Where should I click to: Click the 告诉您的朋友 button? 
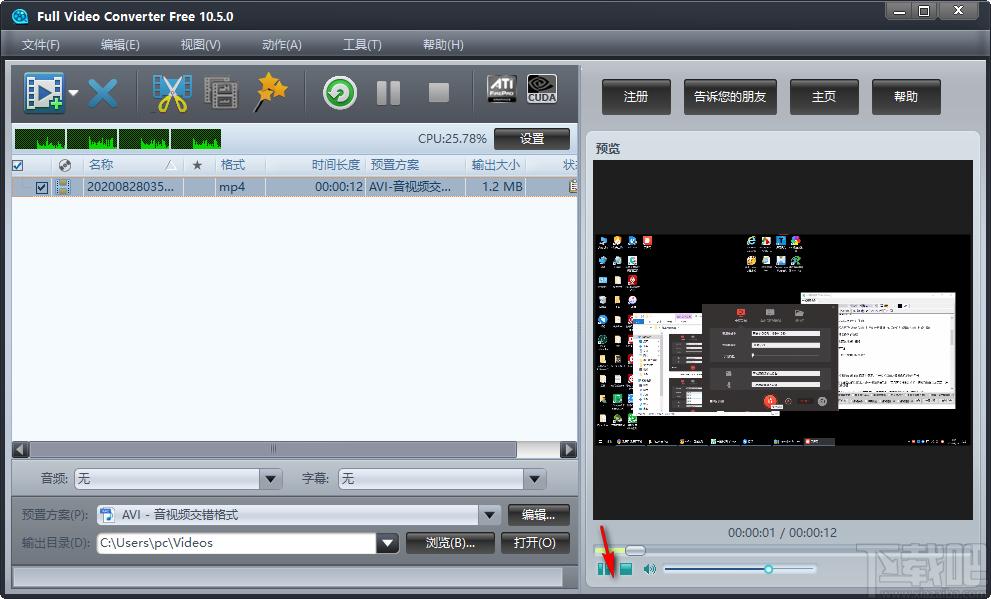click(x=730, y=97)
